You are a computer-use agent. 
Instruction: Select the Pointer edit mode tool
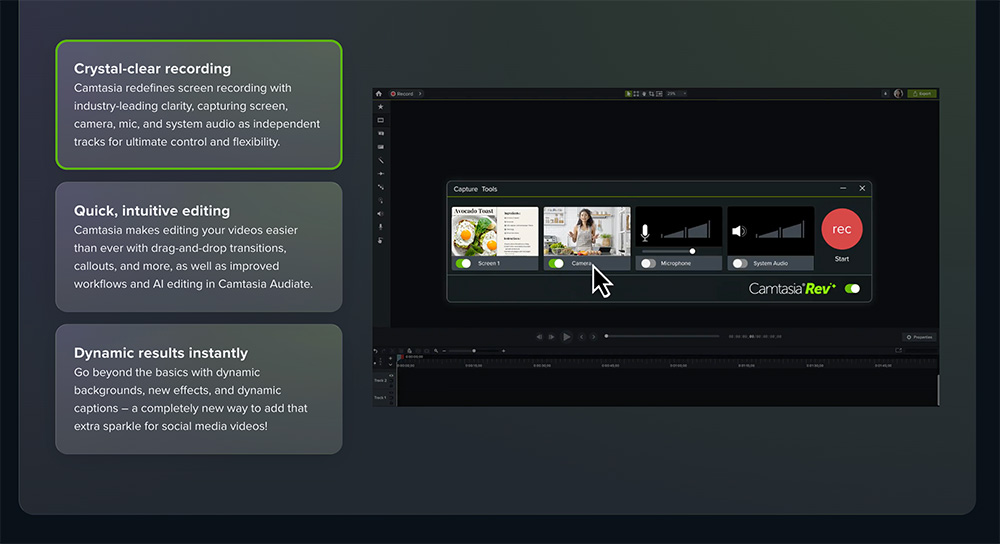(x=628, y=94)
